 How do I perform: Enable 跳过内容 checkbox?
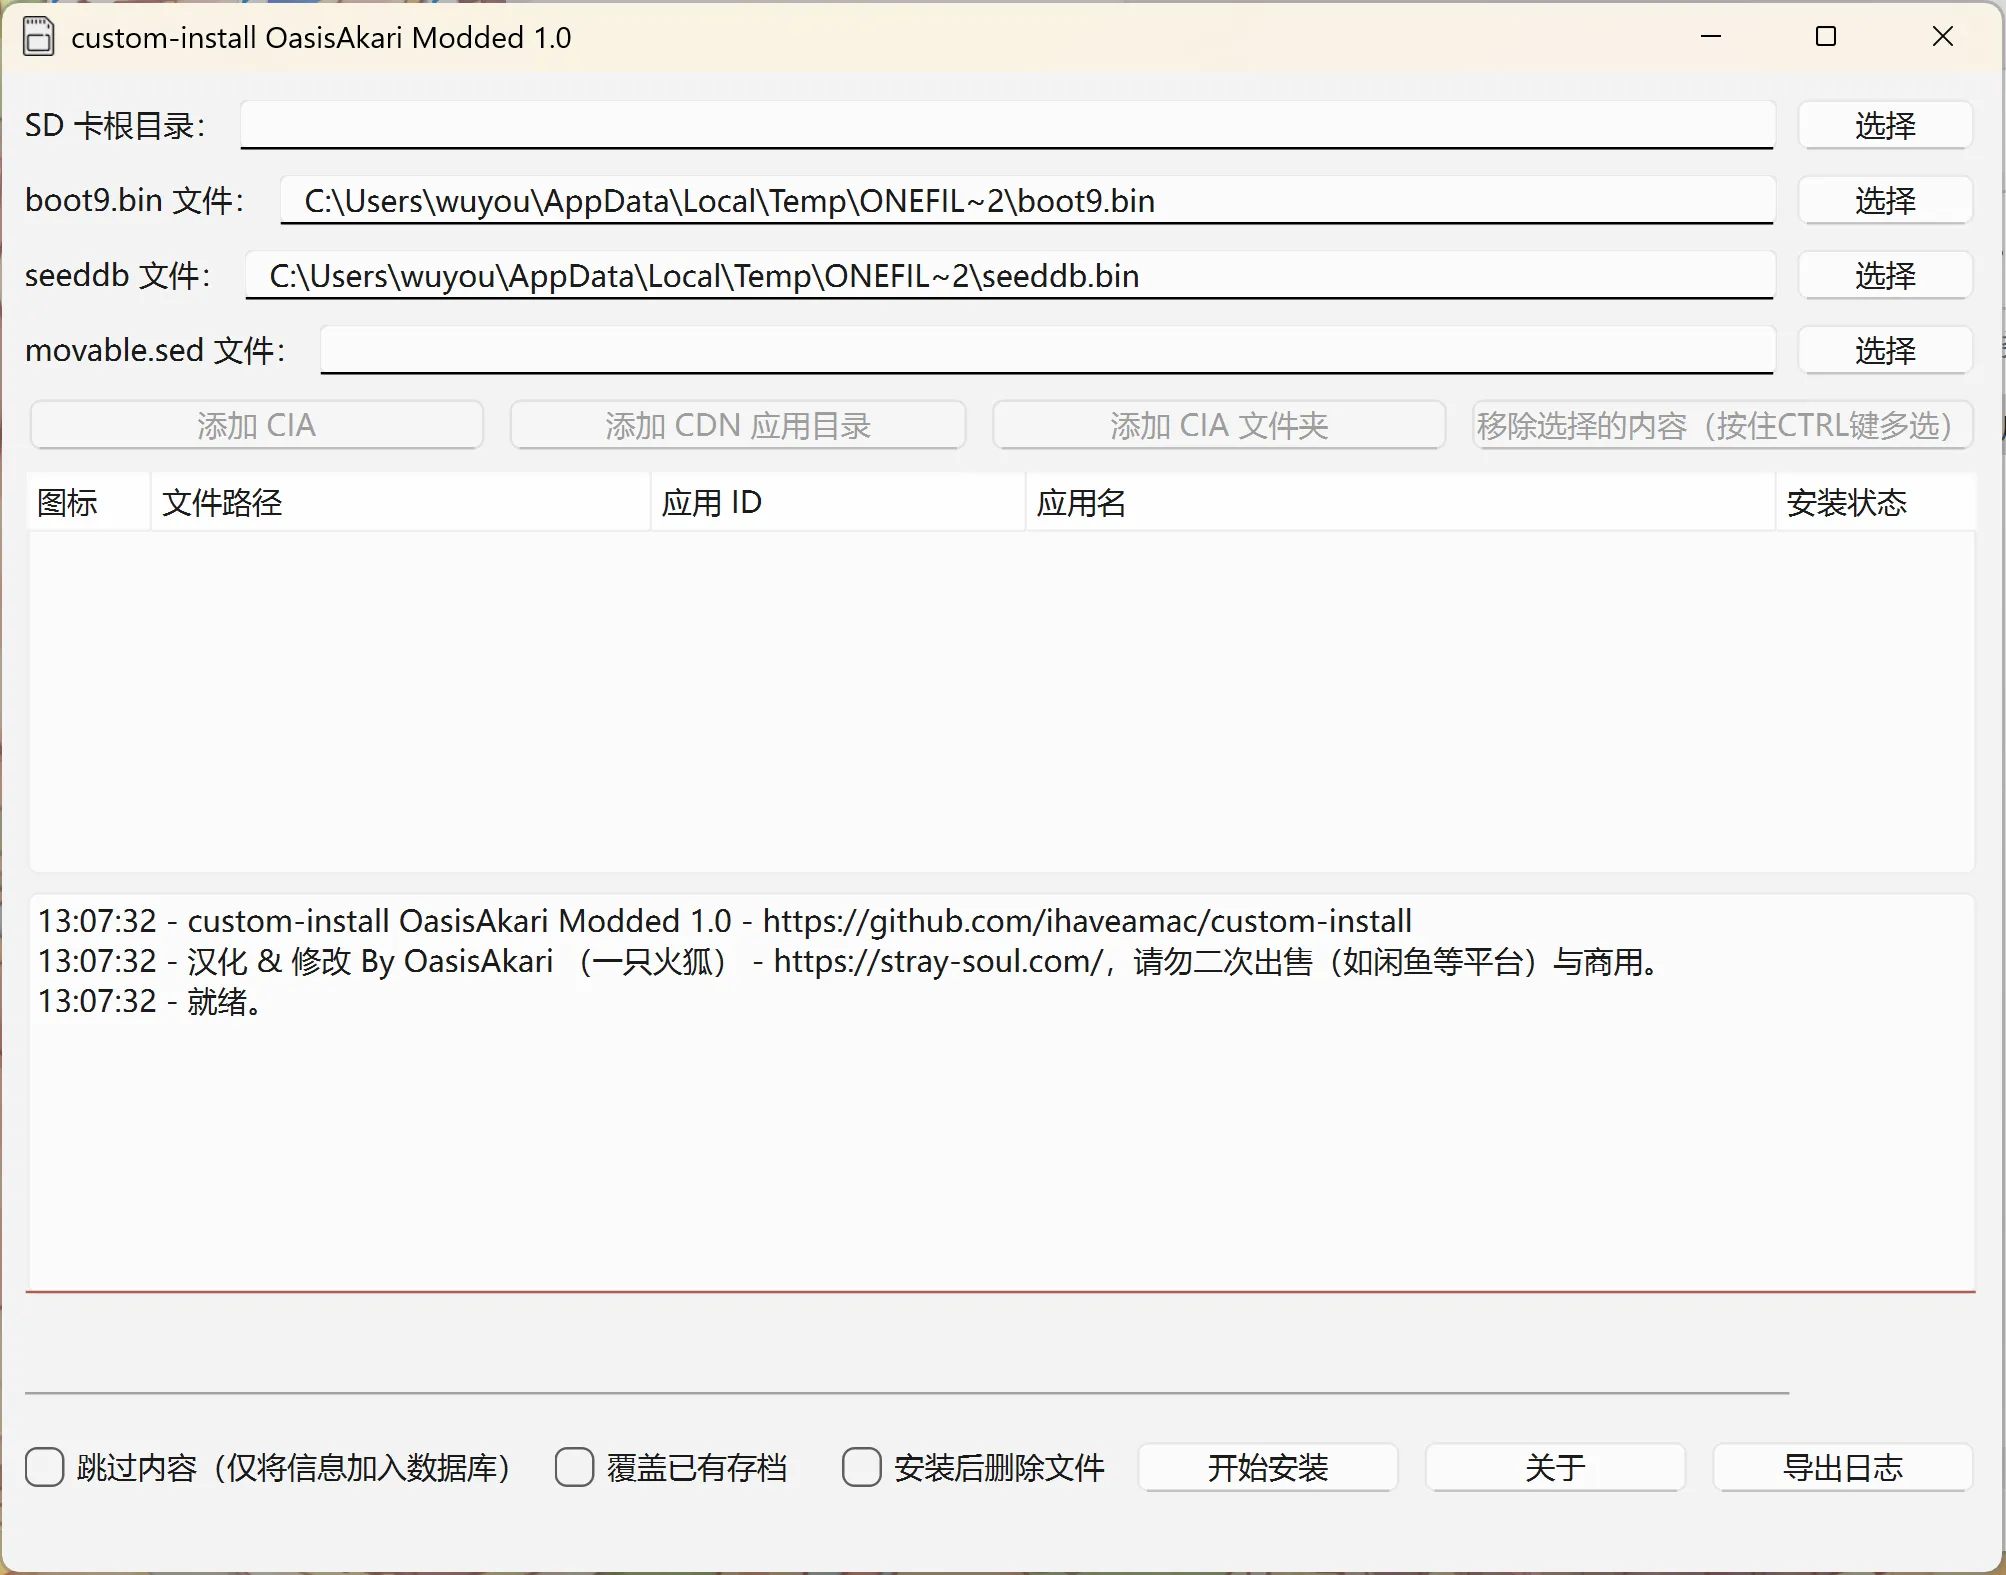coord(45,1467)
